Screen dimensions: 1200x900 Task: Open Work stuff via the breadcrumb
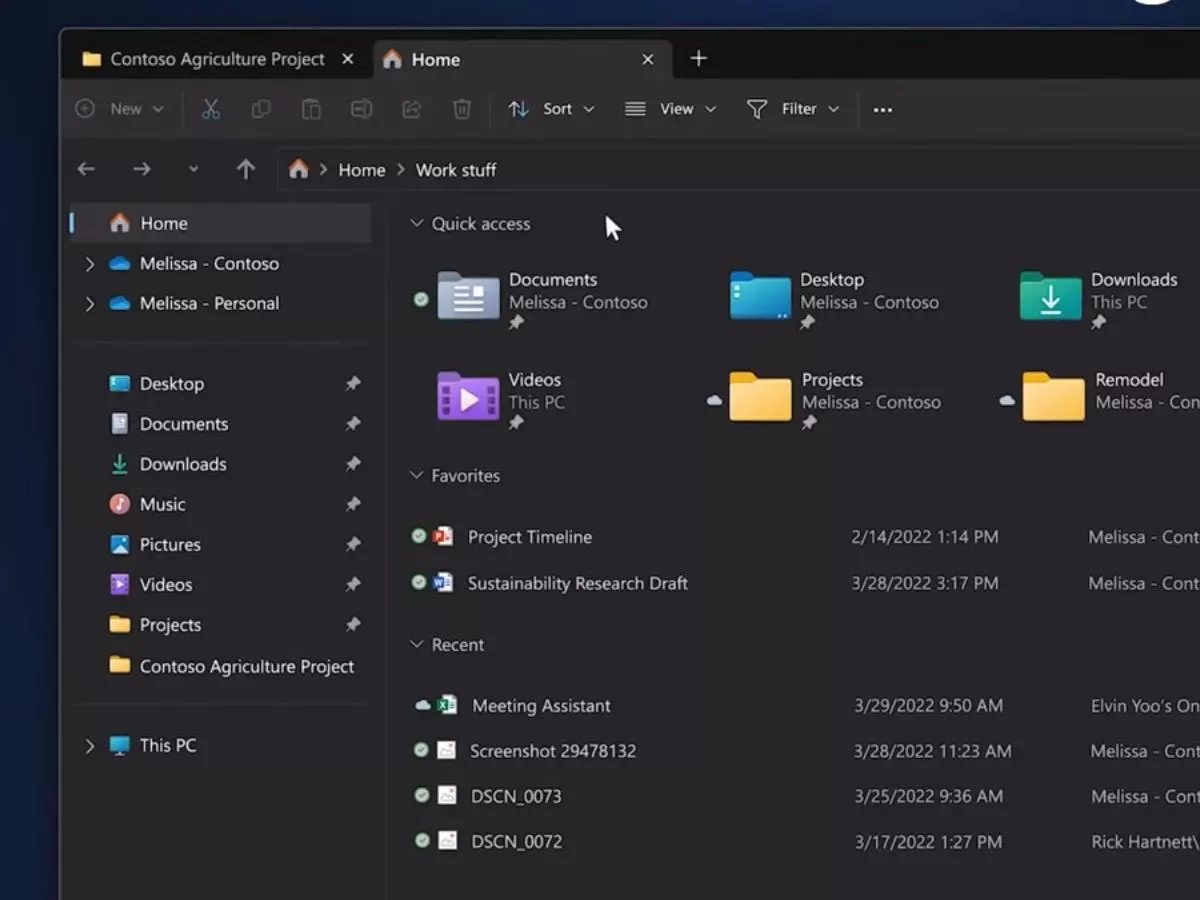click(455, 169)
